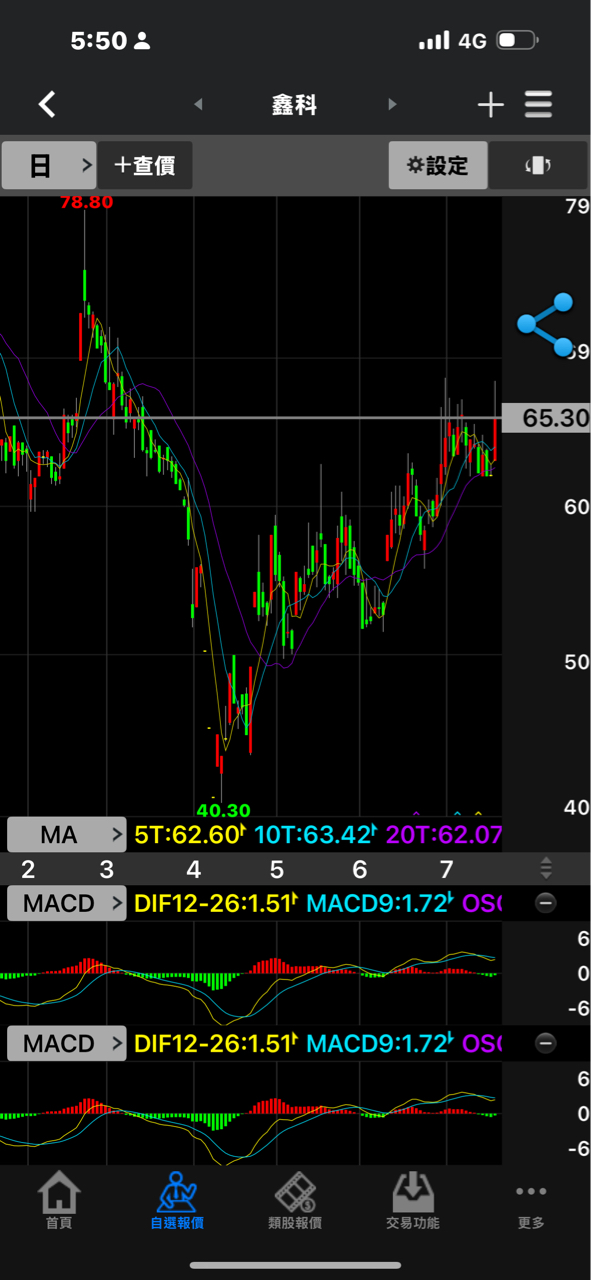Select the 自選報價 watchlist tab
The height and width of the screenshot is (1280, 591).
click(x=177, y=1200)
